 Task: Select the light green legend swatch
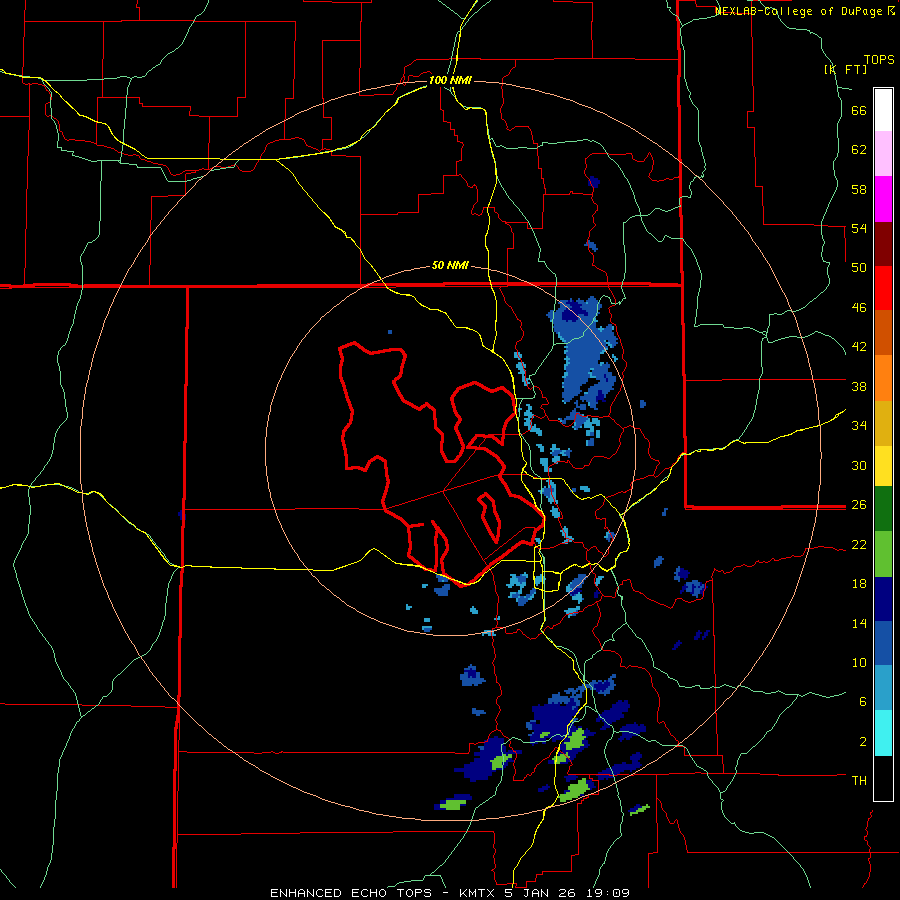coord(883,554)
